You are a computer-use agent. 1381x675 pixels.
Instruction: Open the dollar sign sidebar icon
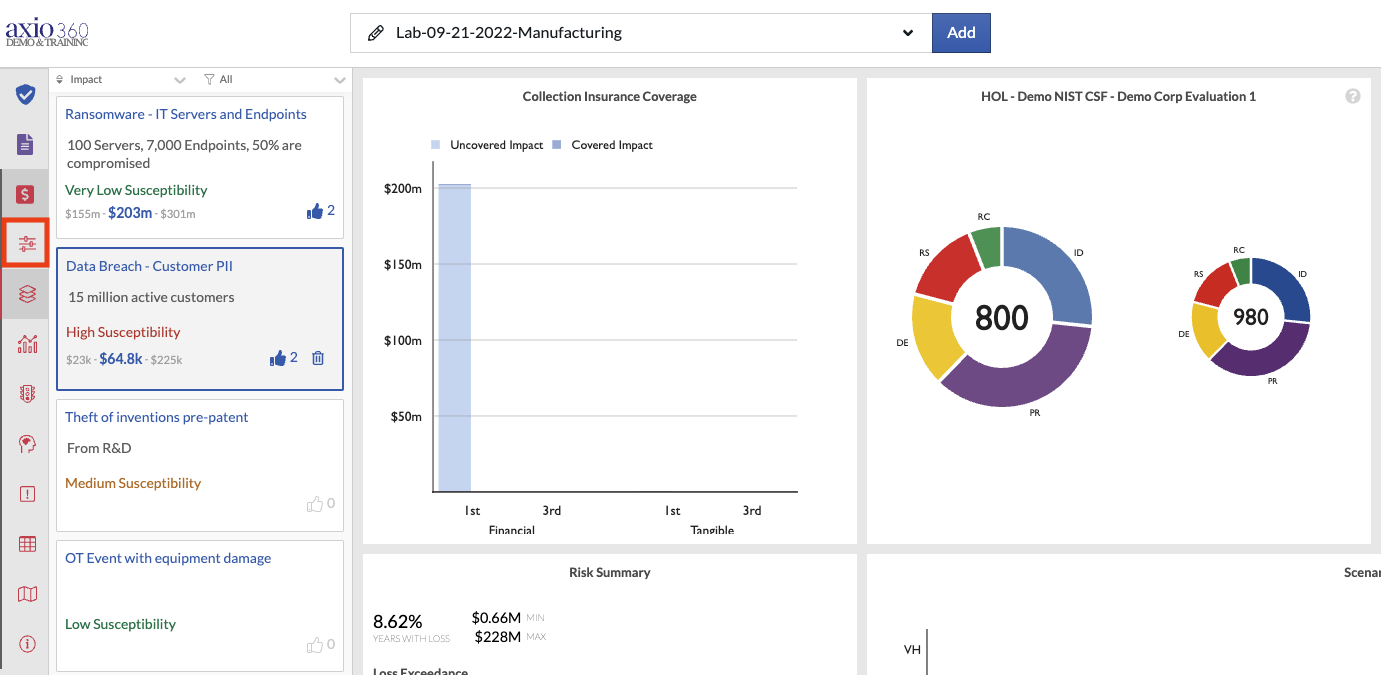click(x=26, y=194)
